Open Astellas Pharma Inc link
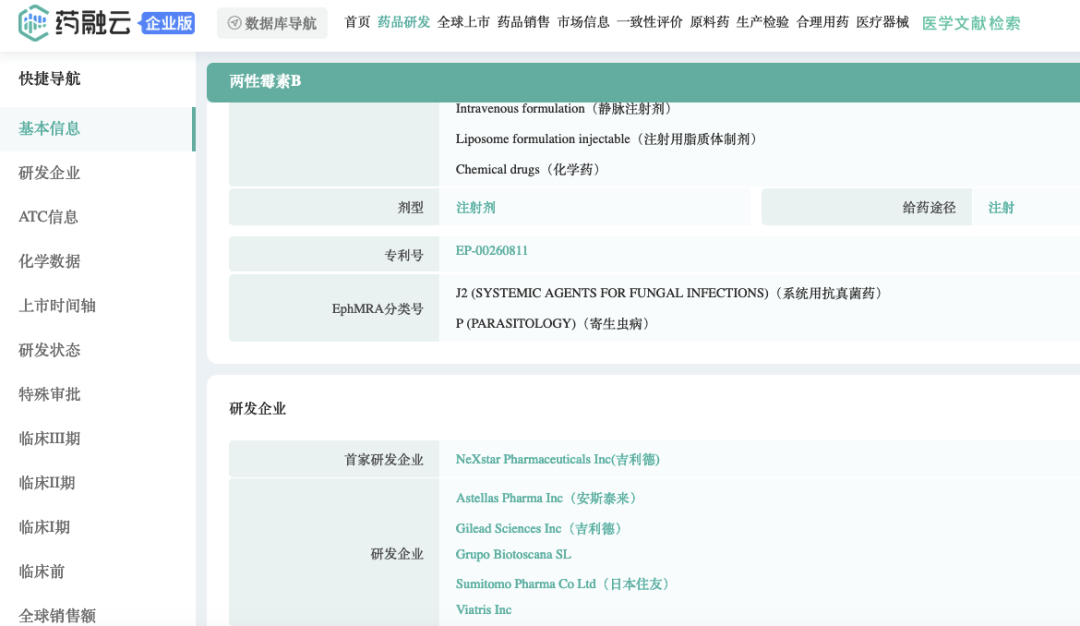The width and height of the screenshot is (1080, 626). (548, 498)
